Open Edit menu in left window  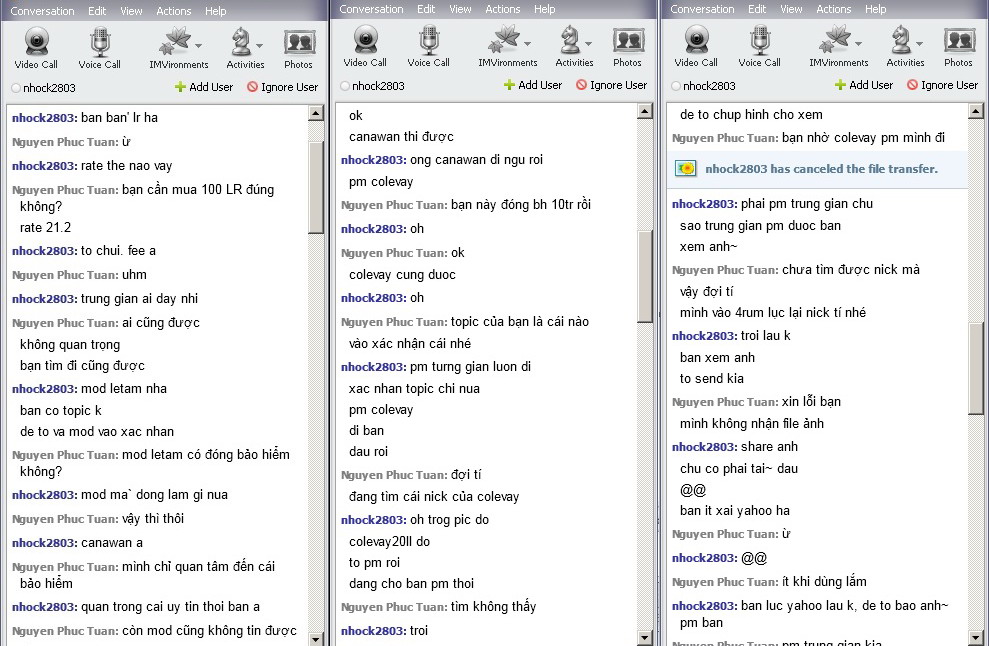pyautogui.click(x=97, y=11)
